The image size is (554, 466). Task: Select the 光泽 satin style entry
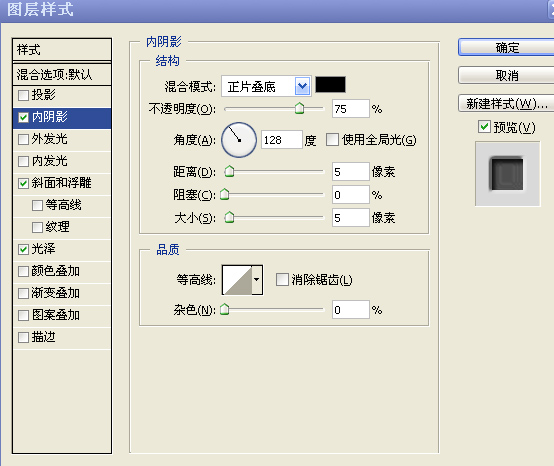(62, 249)
